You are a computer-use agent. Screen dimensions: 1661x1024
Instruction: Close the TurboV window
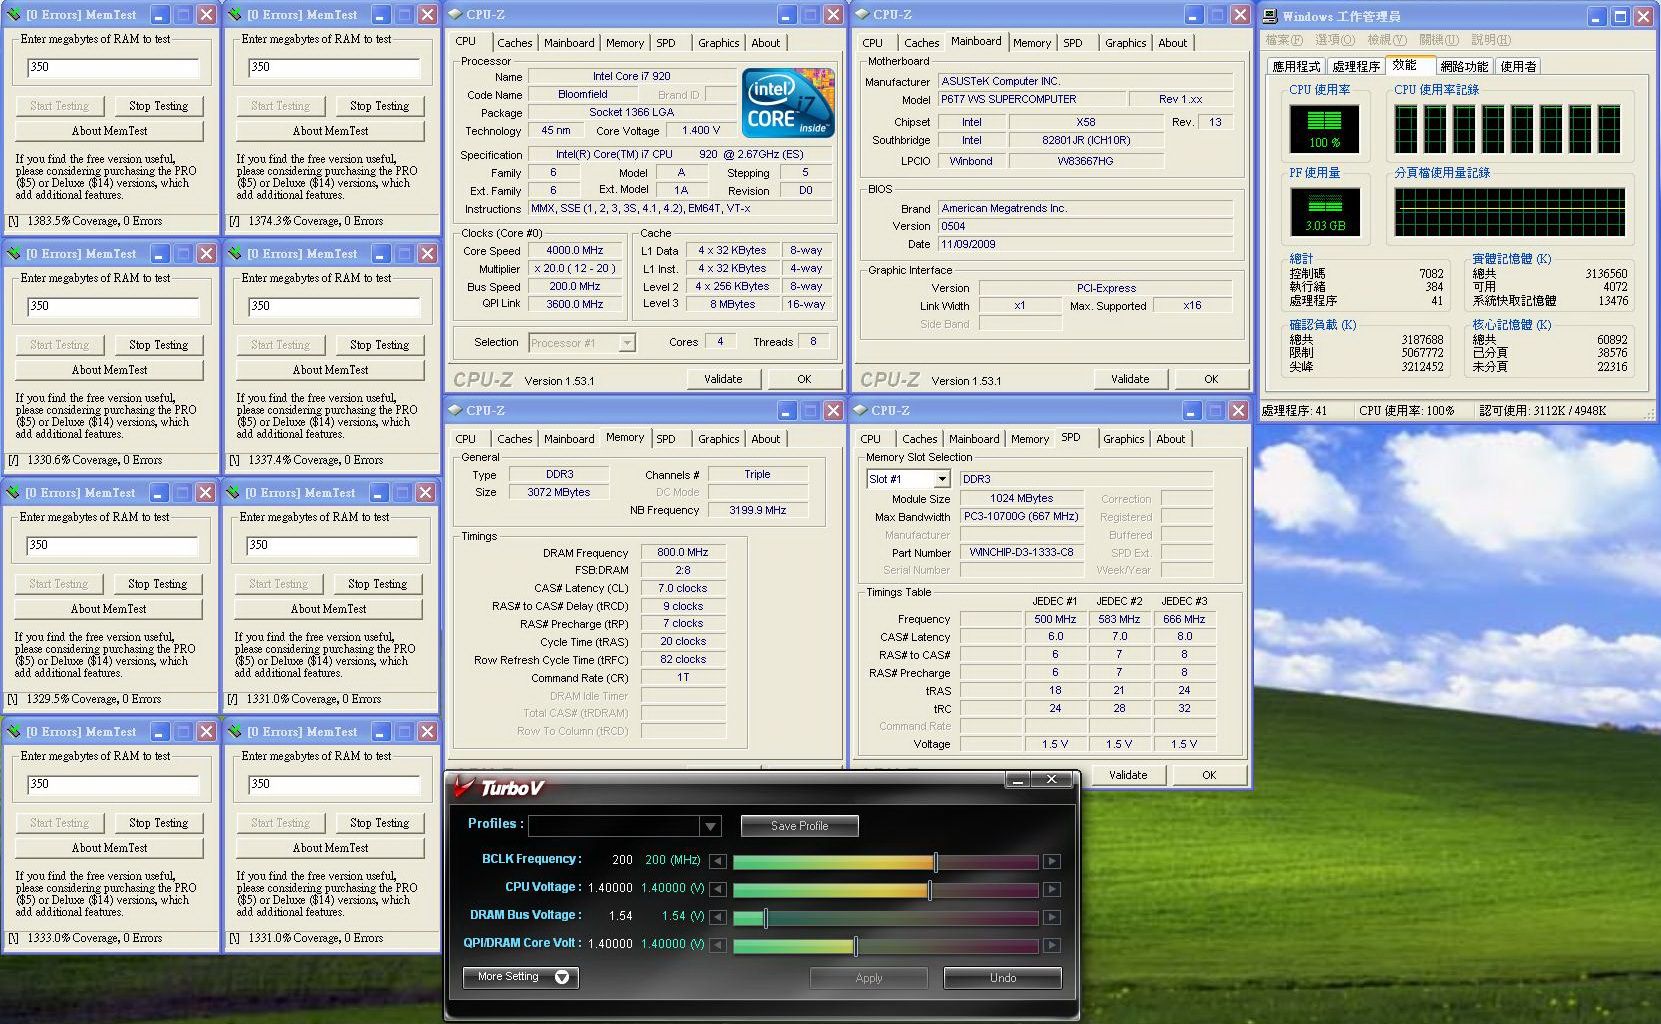click(x=1051, y=780)
